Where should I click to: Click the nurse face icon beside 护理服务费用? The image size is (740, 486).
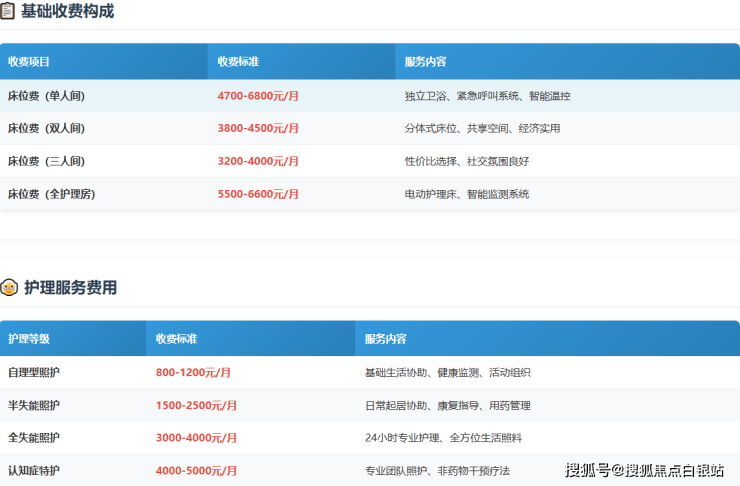(9, 287)
